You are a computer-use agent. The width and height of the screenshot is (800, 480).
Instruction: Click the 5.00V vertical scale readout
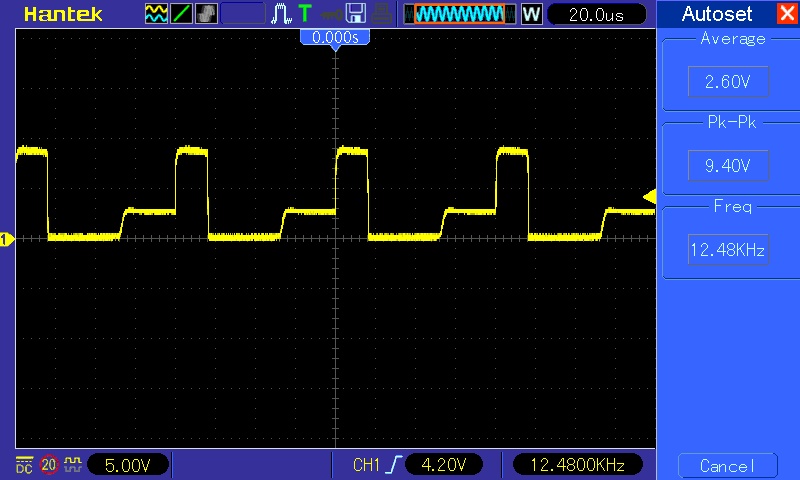pyautogui.click(x=128, y=465)
